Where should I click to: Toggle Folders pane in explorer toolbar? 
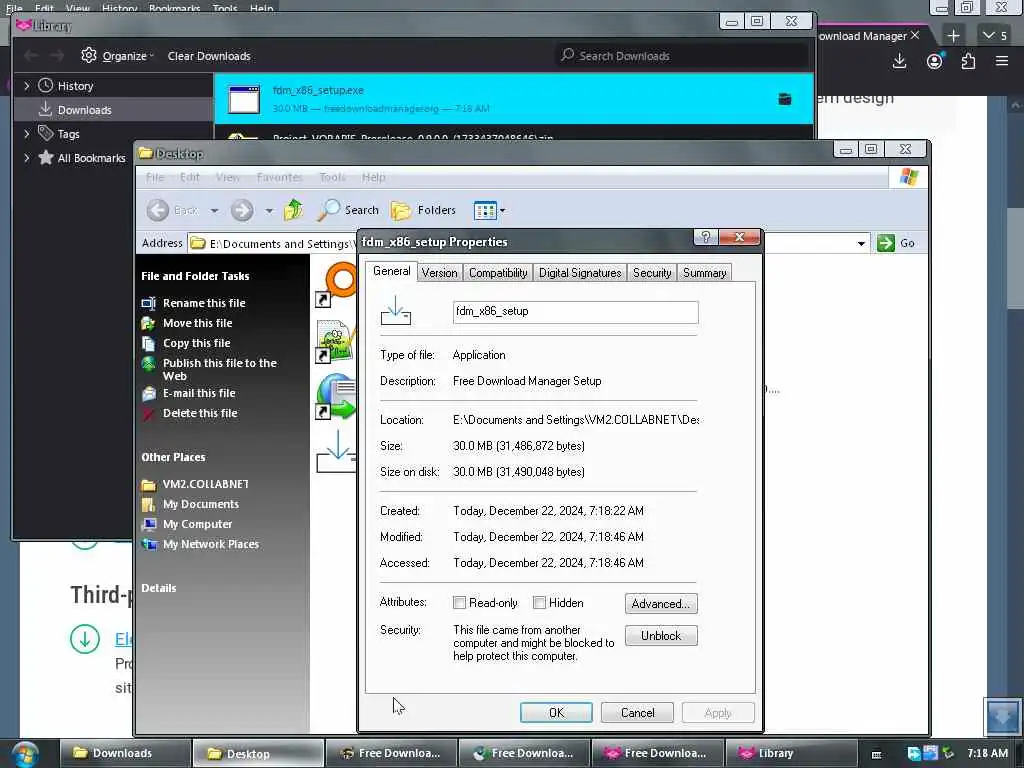[x=423, y=210]
